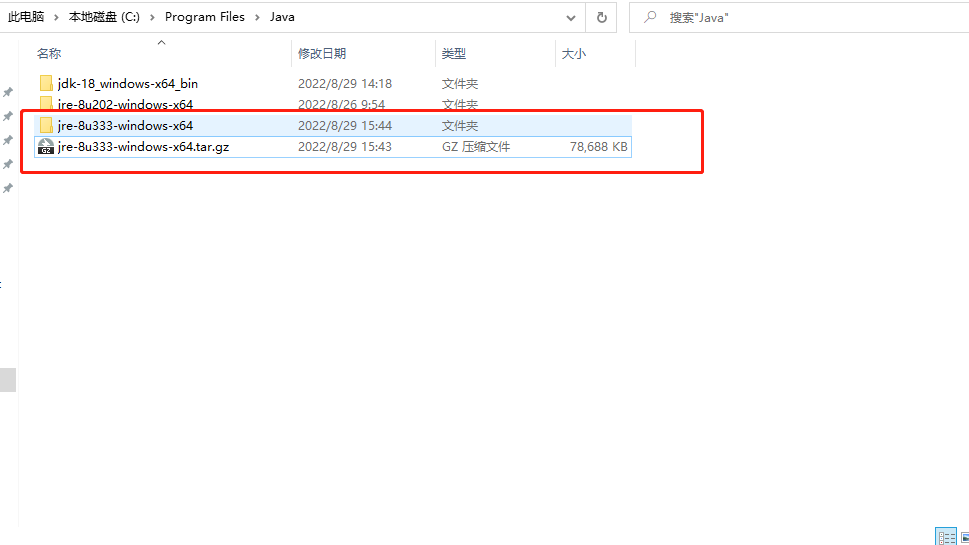Select jre-8u333-windows-x64.tar.gz file name
Viewport: 969px width, 545px height.
tap(143, 146)
